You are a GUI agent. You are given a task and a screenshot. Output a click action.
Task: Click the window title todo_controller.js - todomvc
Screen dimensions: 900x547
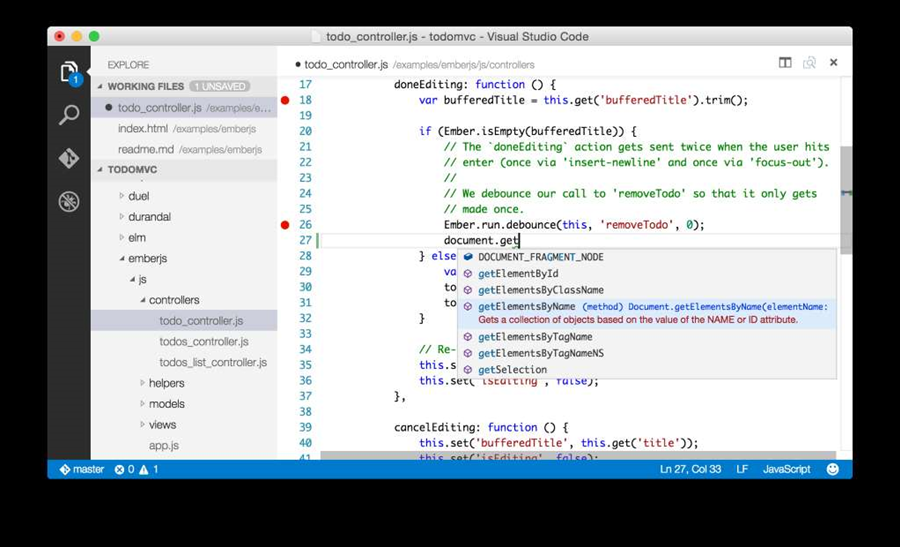[457, 36]
